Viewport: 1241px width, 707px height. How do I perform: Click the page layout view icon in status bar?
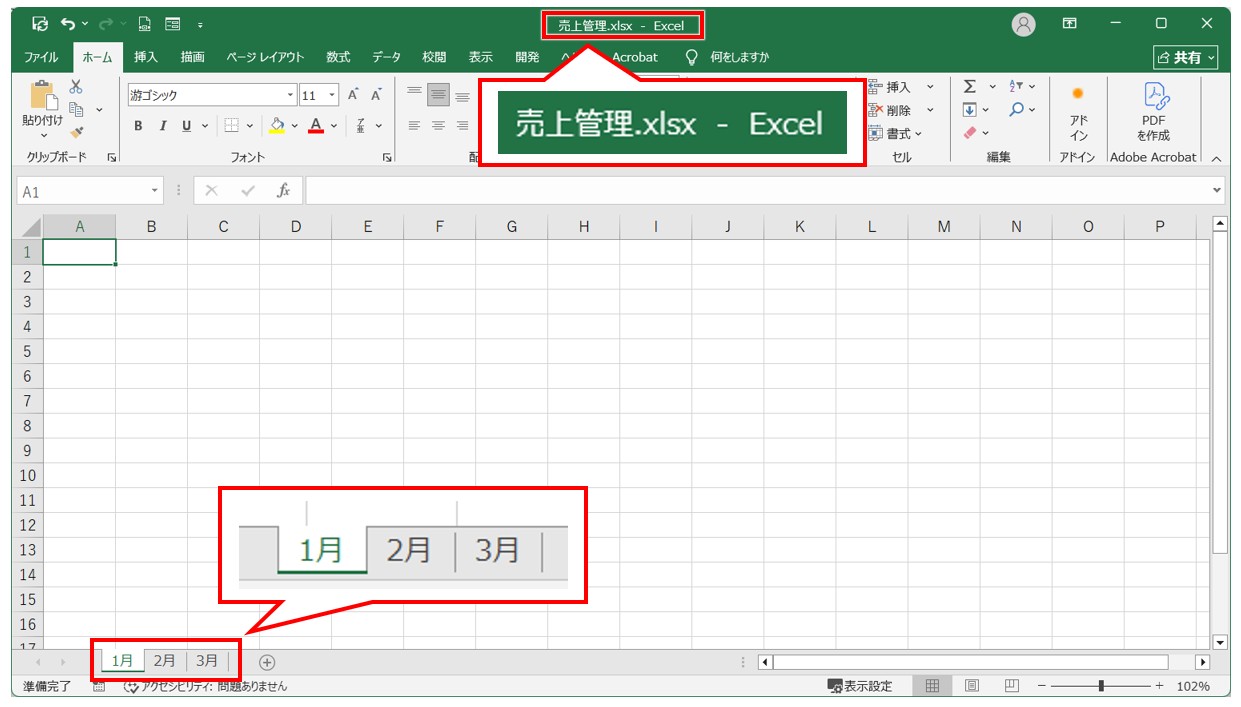(x=971, y=686)
